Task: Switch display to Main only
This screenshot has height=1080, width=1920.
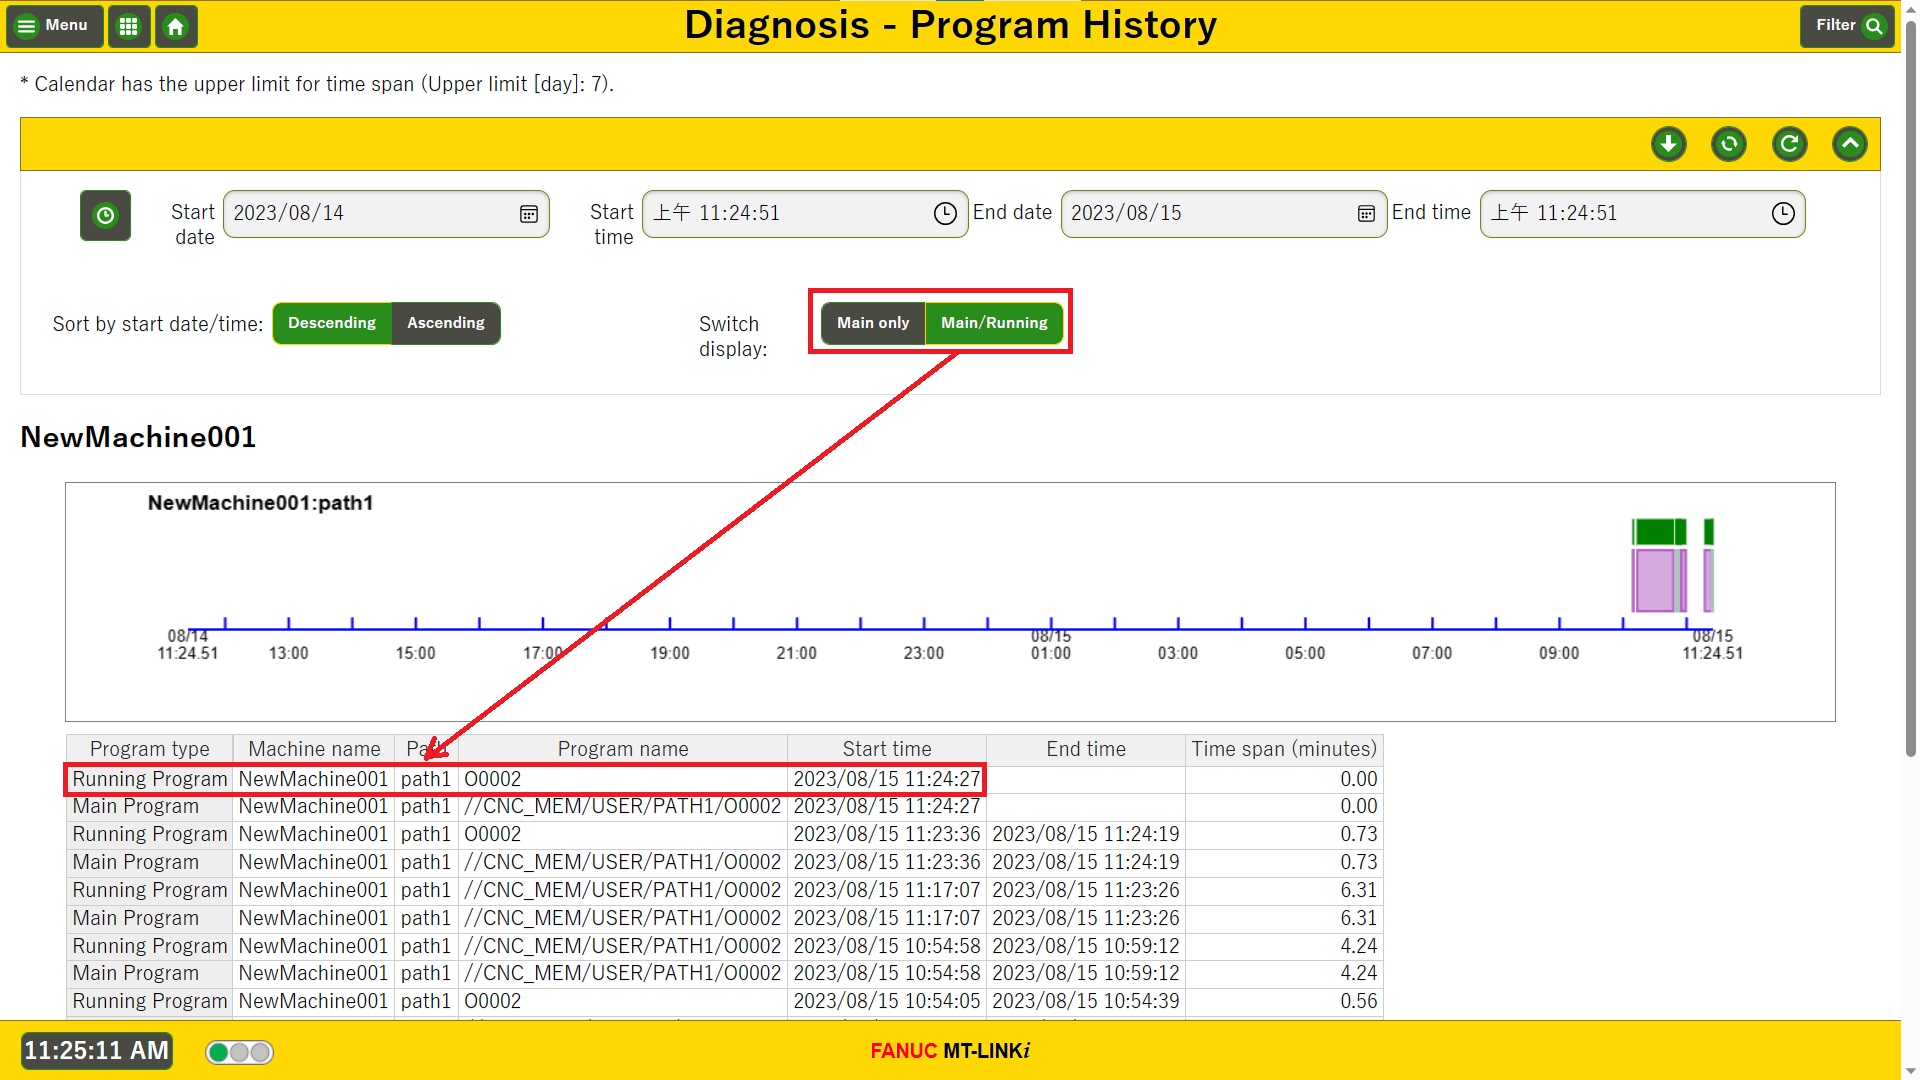Action: tap(873, 323)
